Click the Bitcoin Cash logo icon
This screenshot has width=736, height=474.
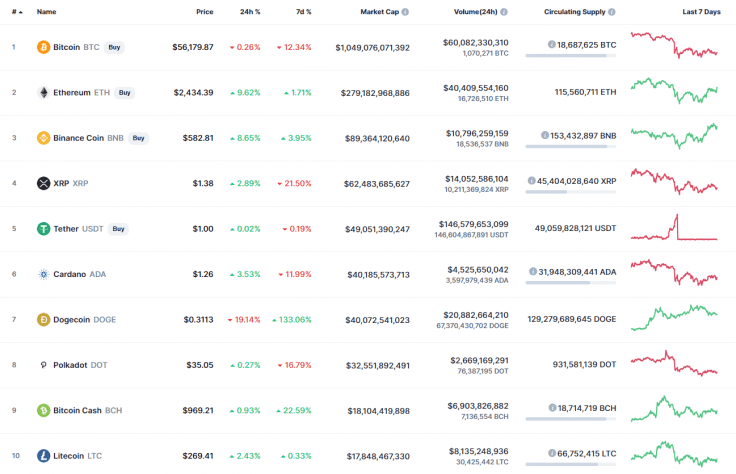point(43,410)
